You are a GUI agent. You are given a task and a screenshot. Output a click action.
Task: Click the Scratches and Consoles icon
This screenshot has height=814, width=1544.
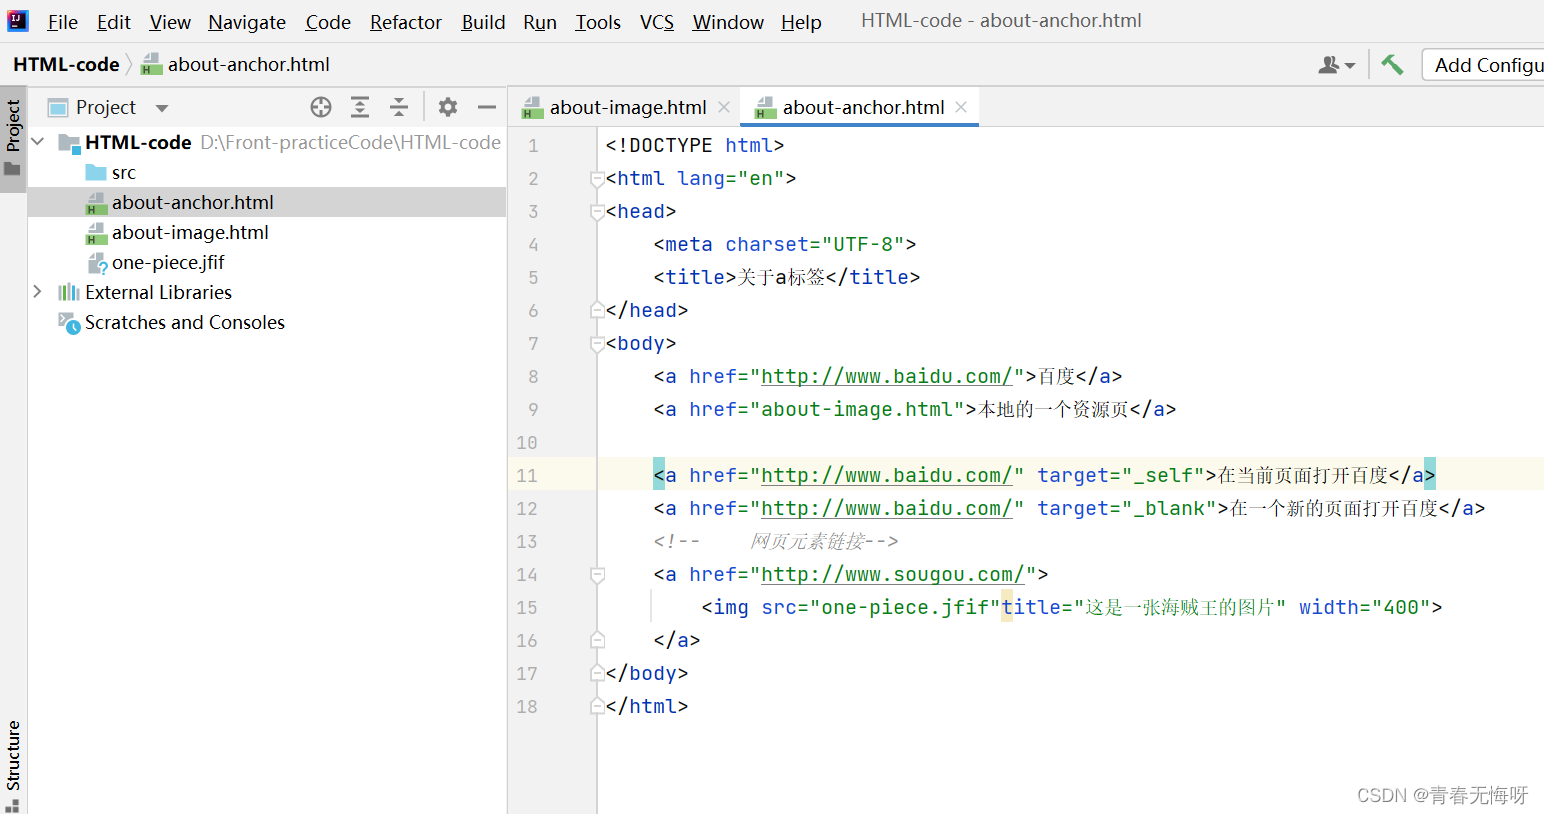click(69, 322)
